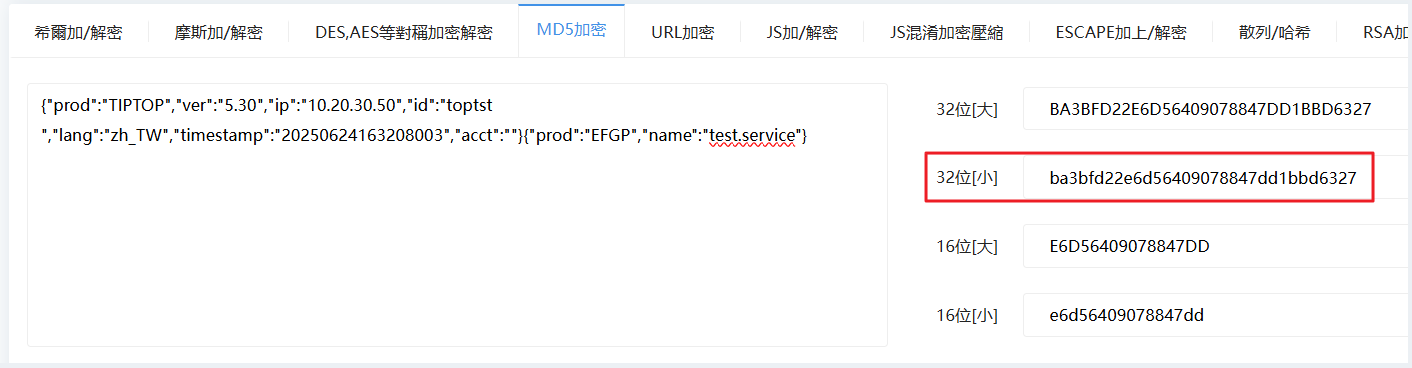Open DES,AES等對稱加密解密 tab
Viewport: 1412px width, 368px height.
click(404, 32)
